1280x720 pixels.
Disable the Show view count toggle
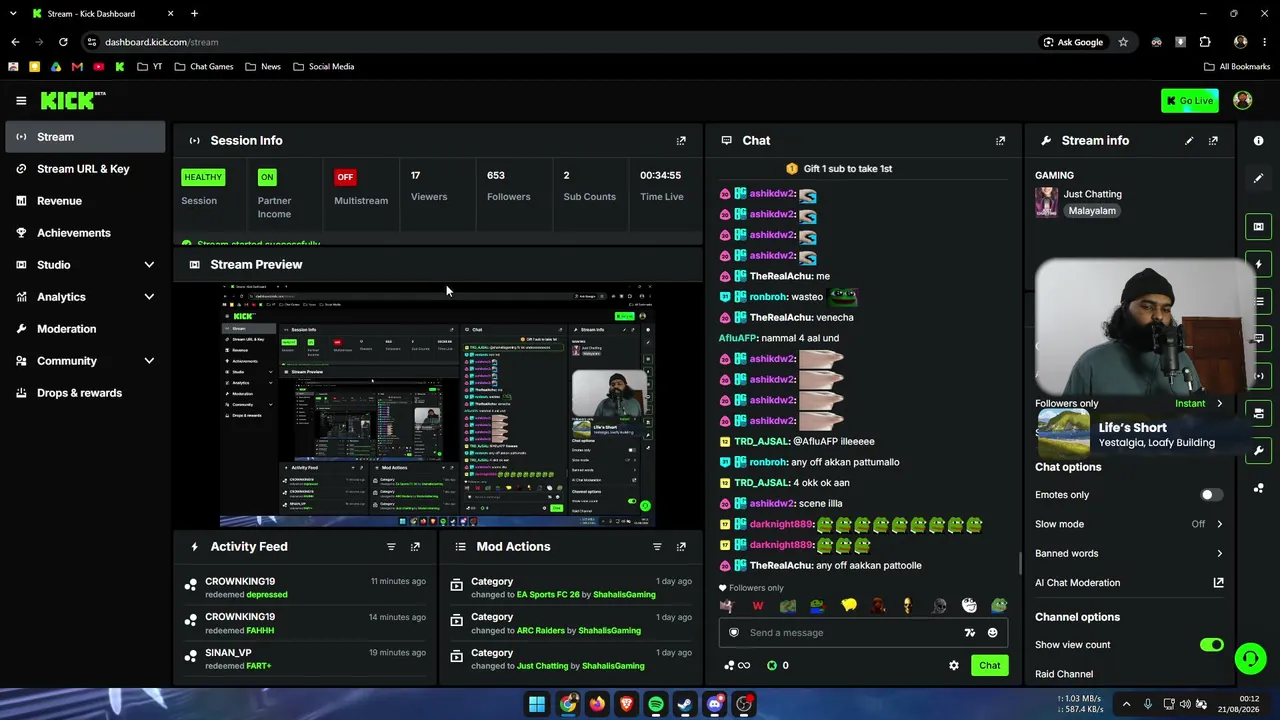click(x=1212, y=645)
